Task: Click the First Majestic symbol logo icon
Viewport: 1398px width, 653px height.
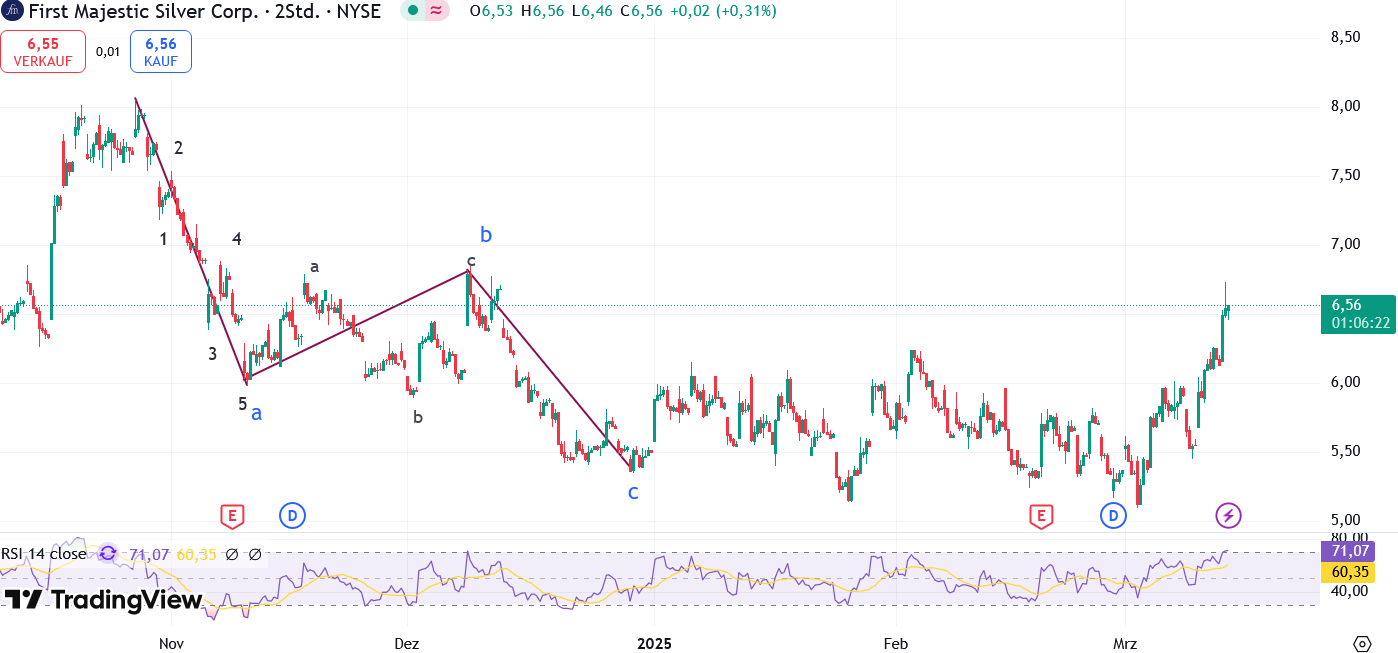Action: (x=13, y=11)
